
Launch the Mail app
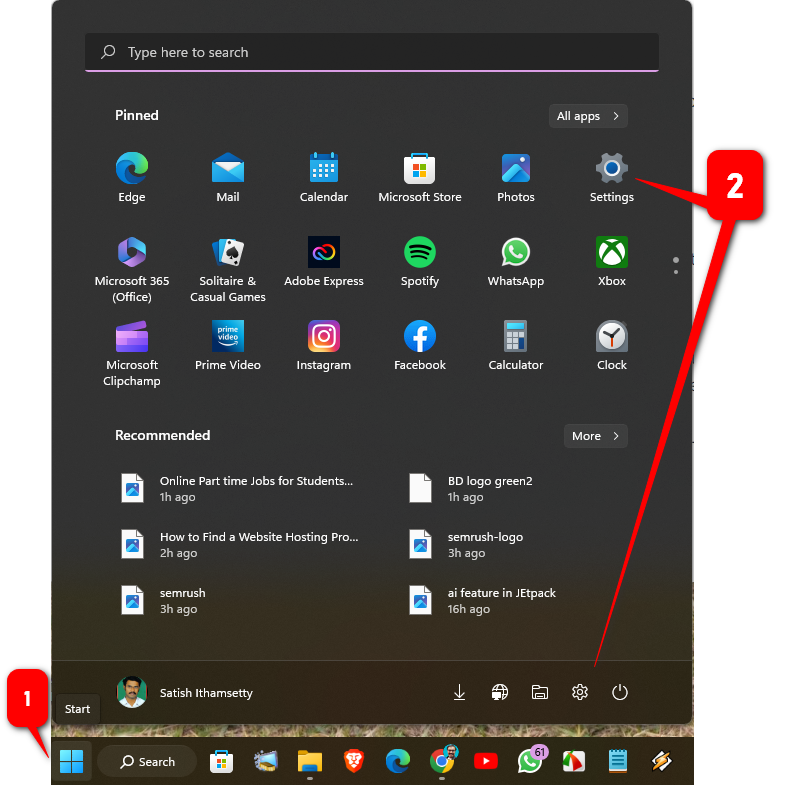(x=228, y=178)
